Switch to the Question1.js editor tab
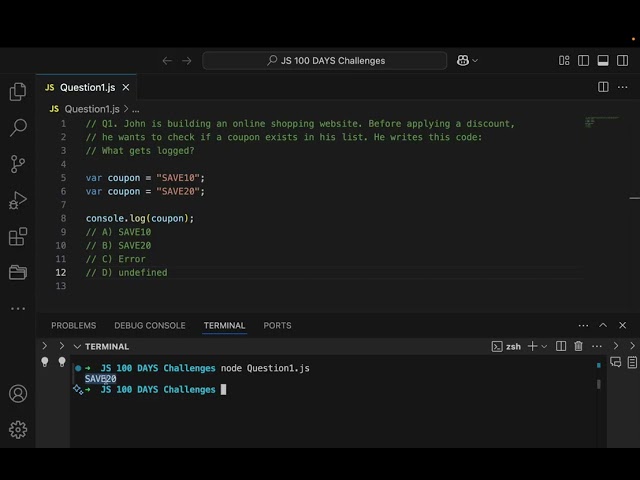The height and width of the screenshot is (480, 640). pyautogui.click(x=87, y=87)
